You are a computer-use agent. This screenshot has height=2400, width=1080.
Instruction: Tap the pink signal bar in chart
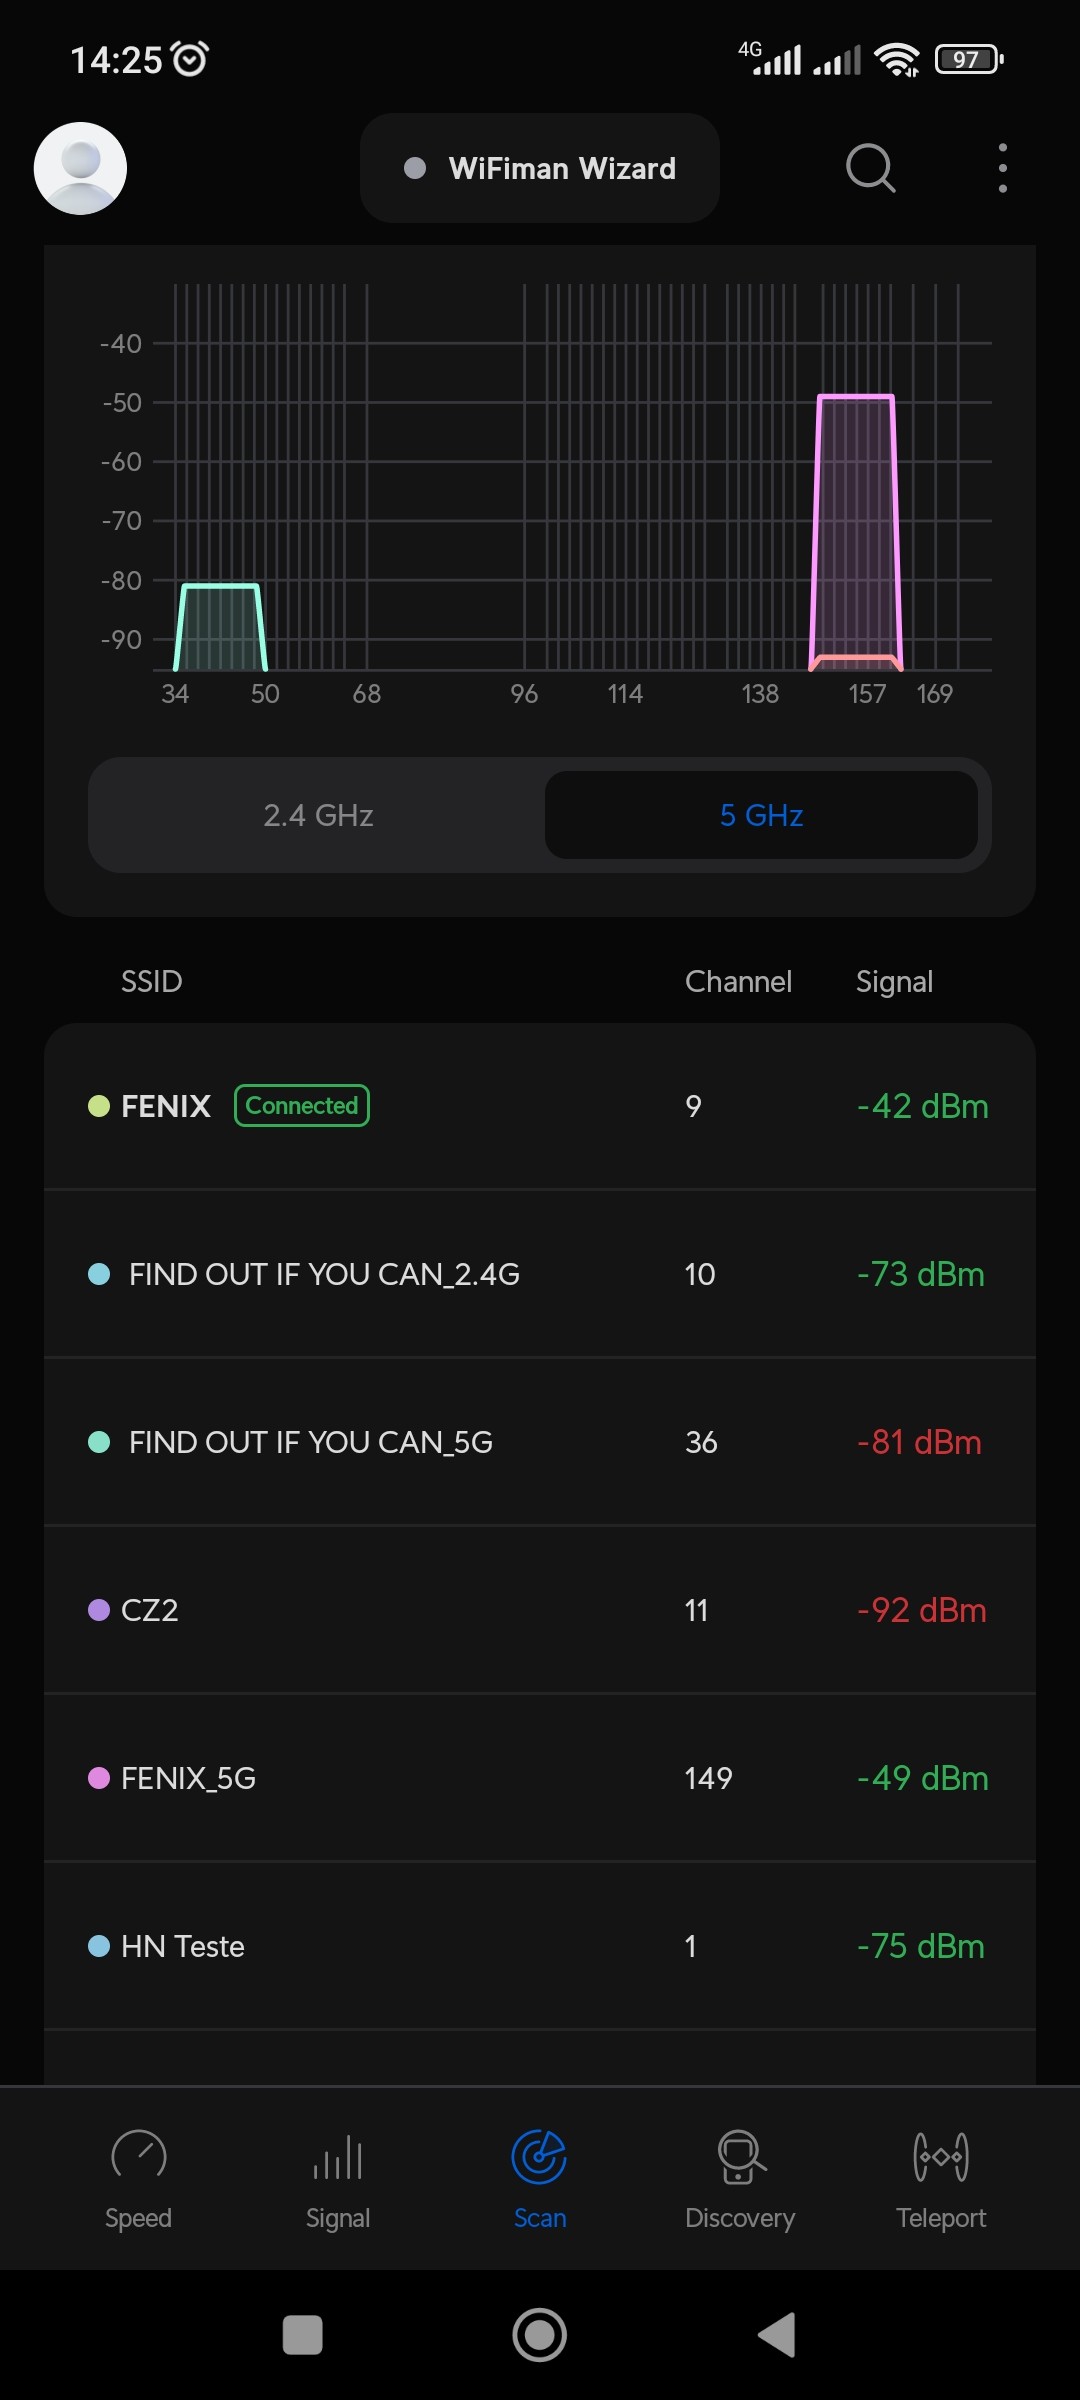[x=856, y=530]
